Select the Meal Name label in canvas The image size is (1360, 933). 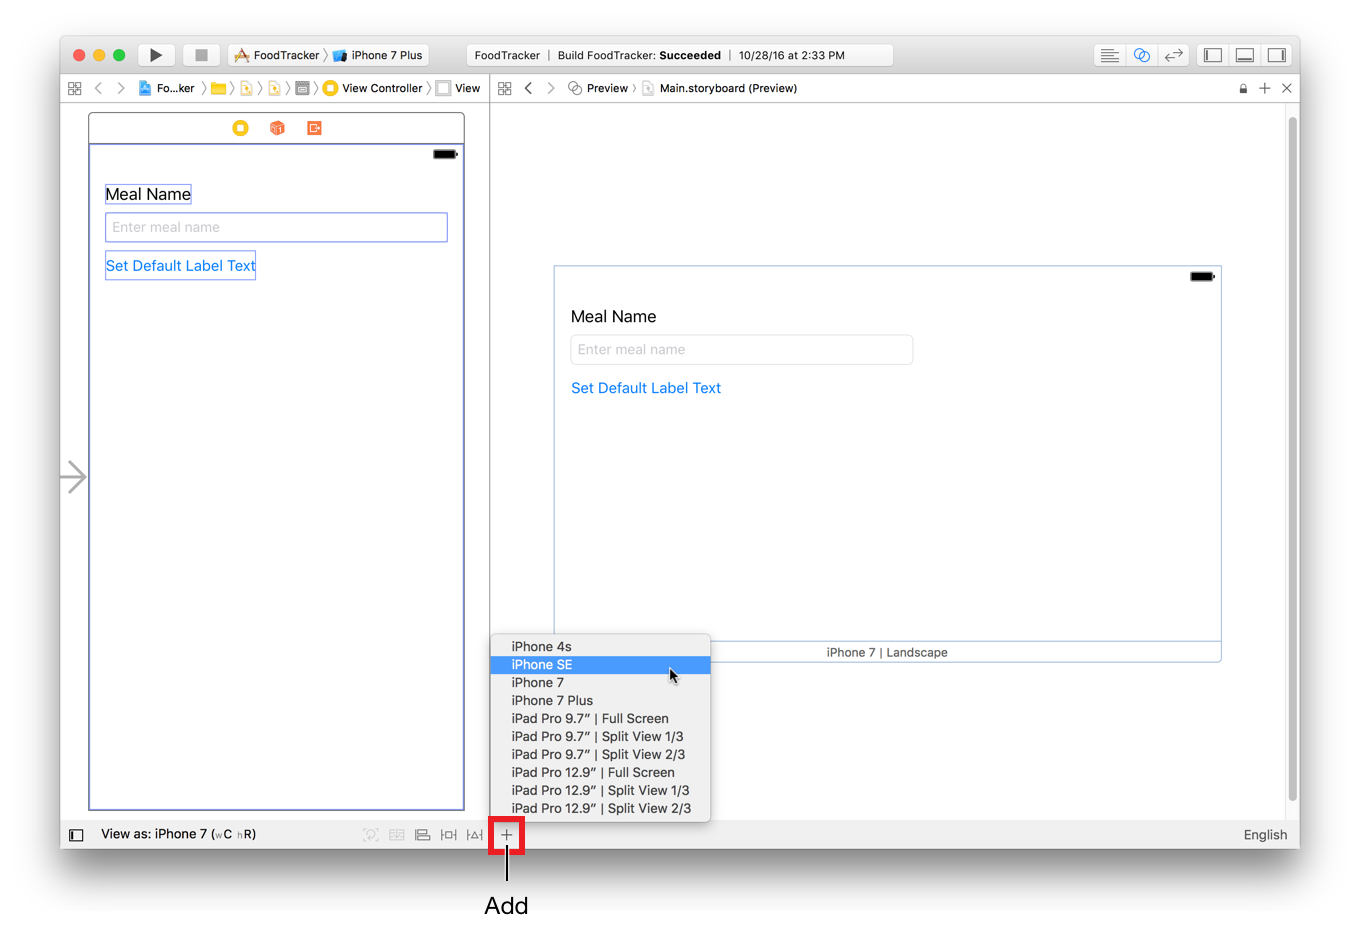pos(148,194)
